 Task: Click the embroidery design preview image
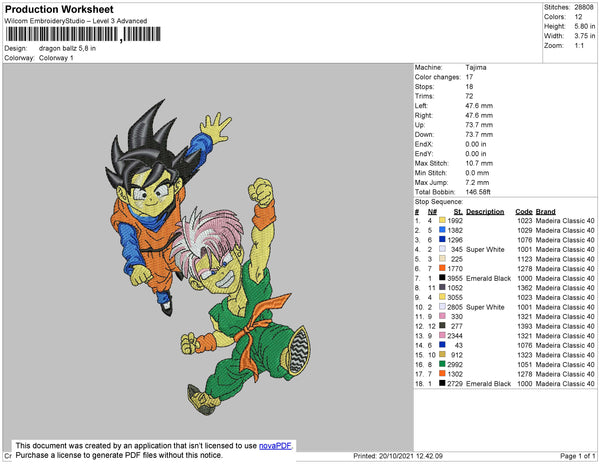(208, 257)
